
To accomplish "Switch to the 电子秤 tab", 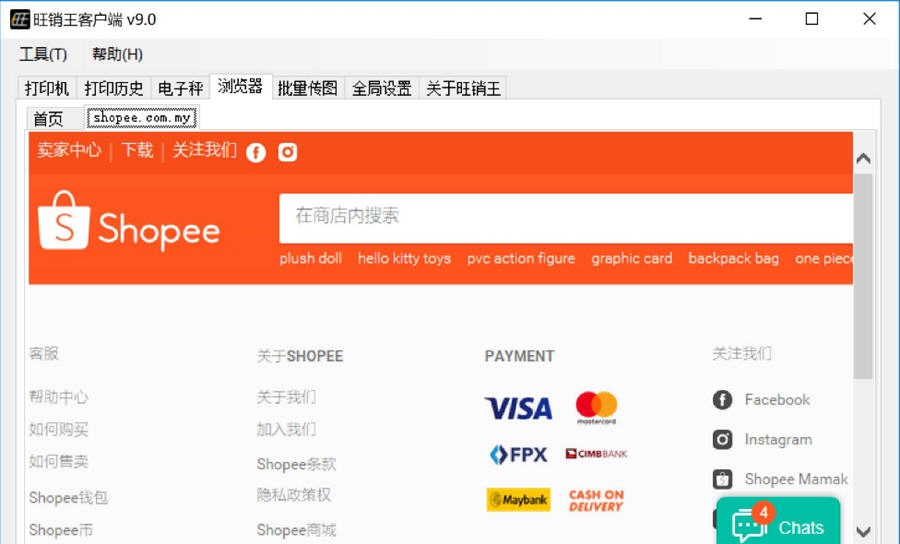I will pos(180,88).
